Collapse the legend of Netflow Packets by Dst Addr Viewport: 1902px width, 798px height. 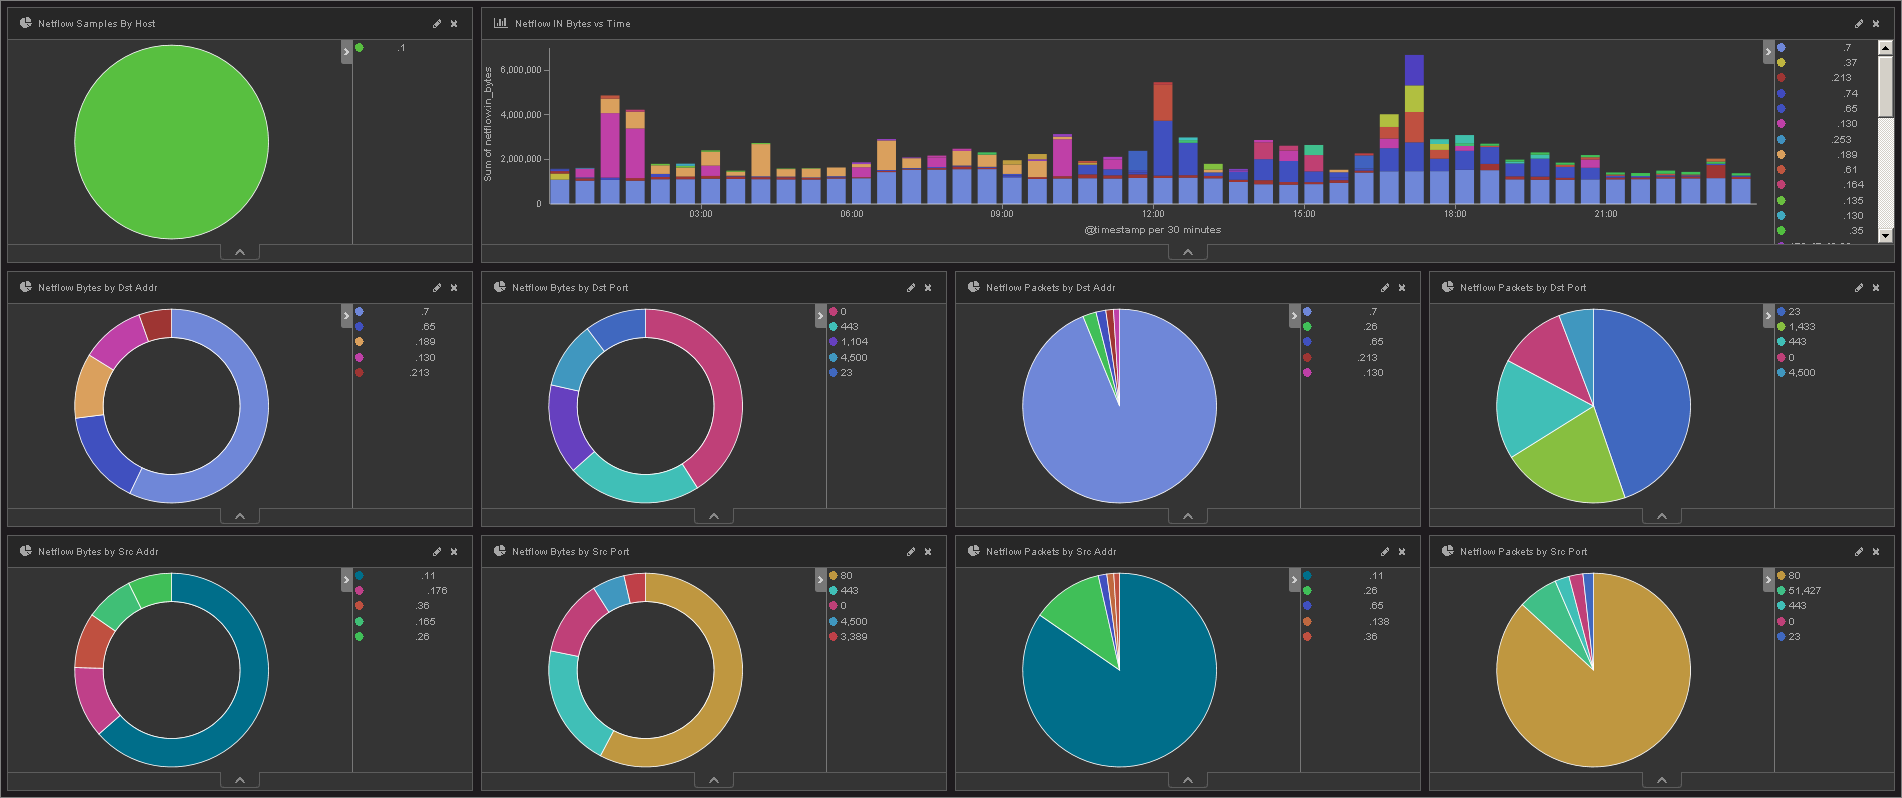click(x=1295, y=315)
